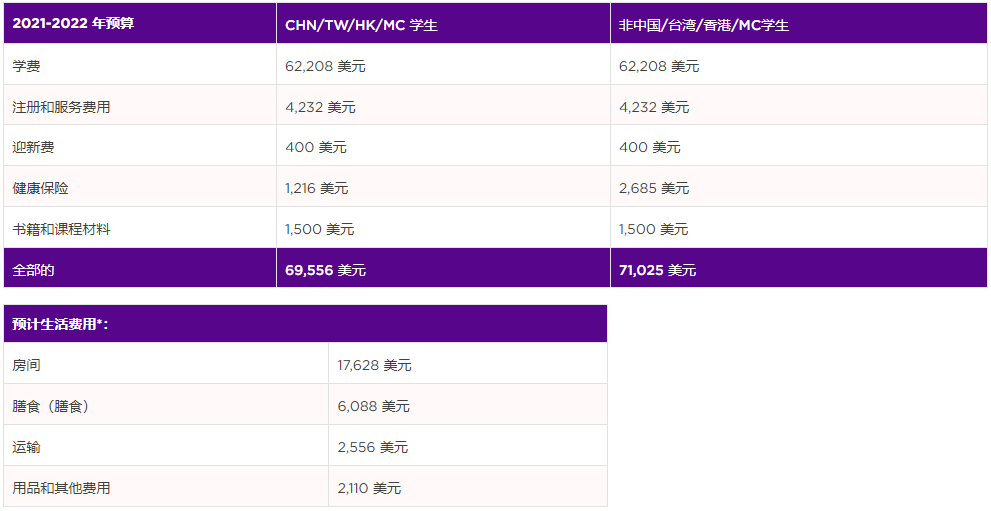Select the 2,685 美元 health insurance value
This screenshot has width=991, height=511.
pos(654,188)
